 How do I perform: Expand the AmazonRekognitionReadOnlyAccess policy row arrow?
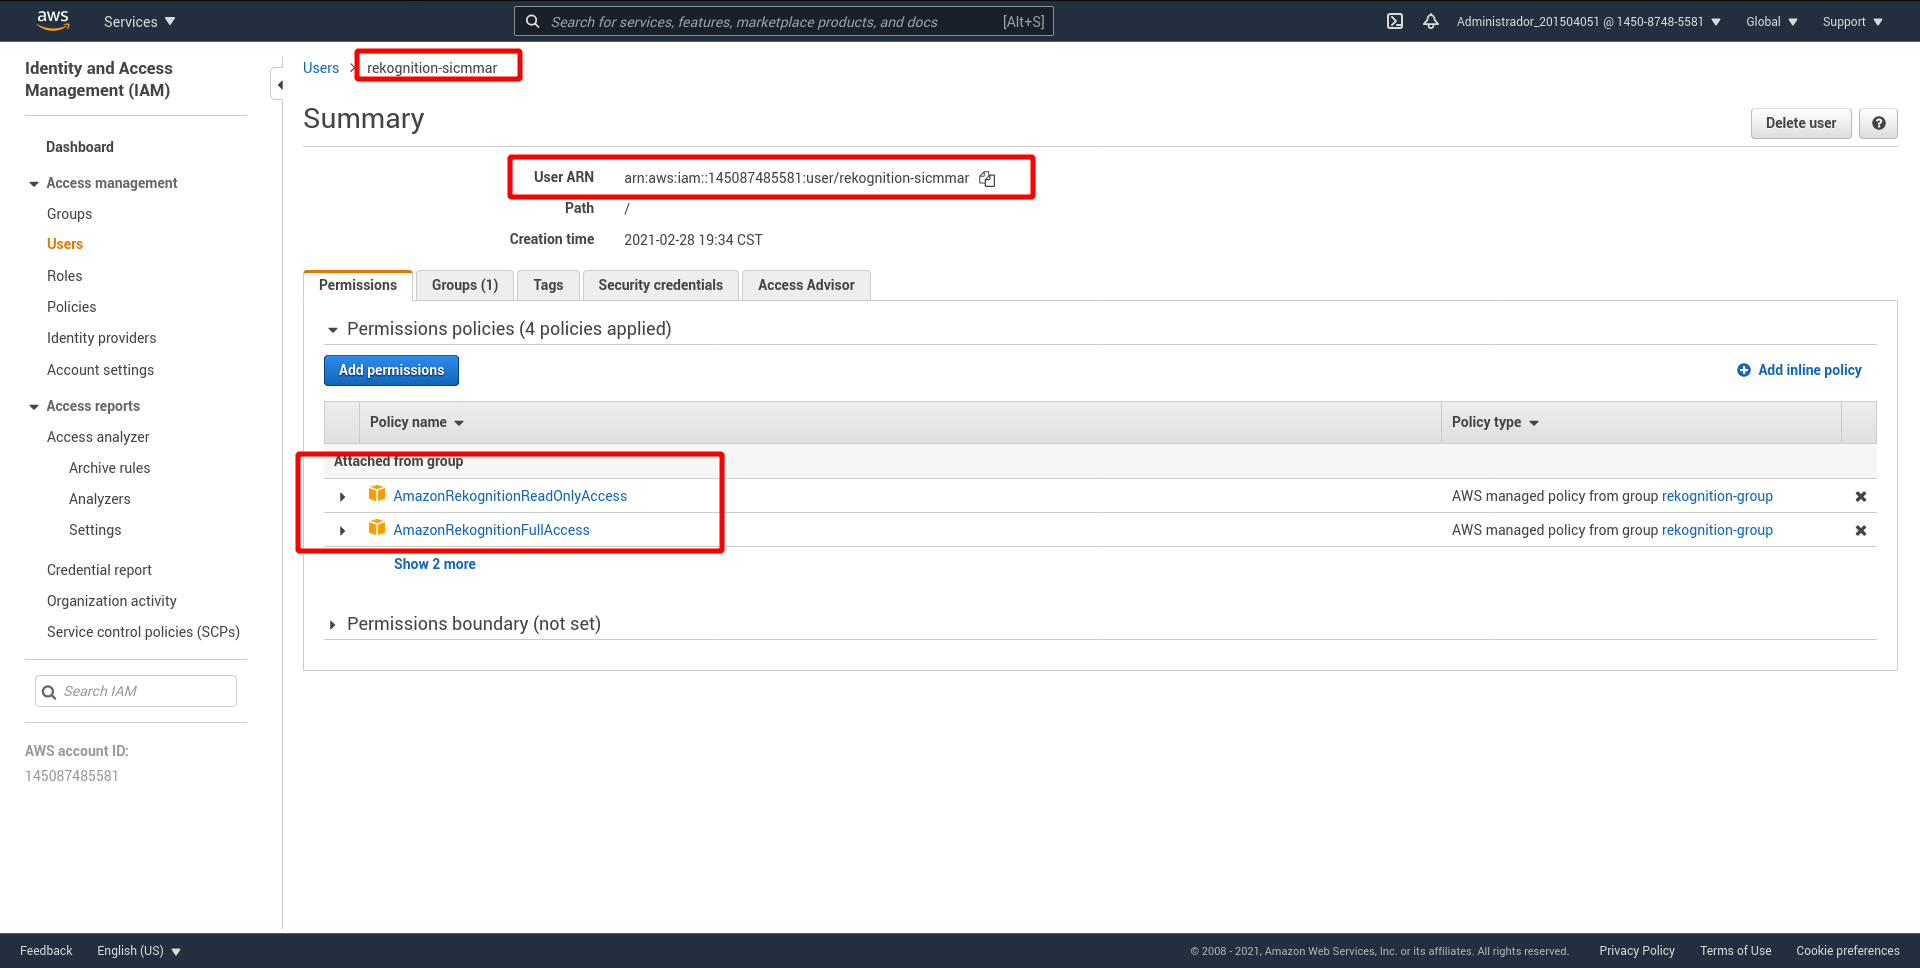point(342,497)
